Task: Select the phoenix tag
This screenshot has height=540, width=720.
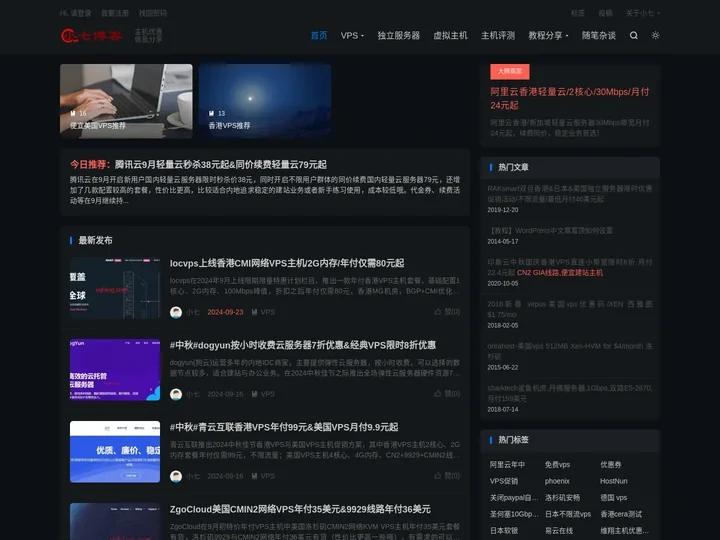Action: click(557, 481)
